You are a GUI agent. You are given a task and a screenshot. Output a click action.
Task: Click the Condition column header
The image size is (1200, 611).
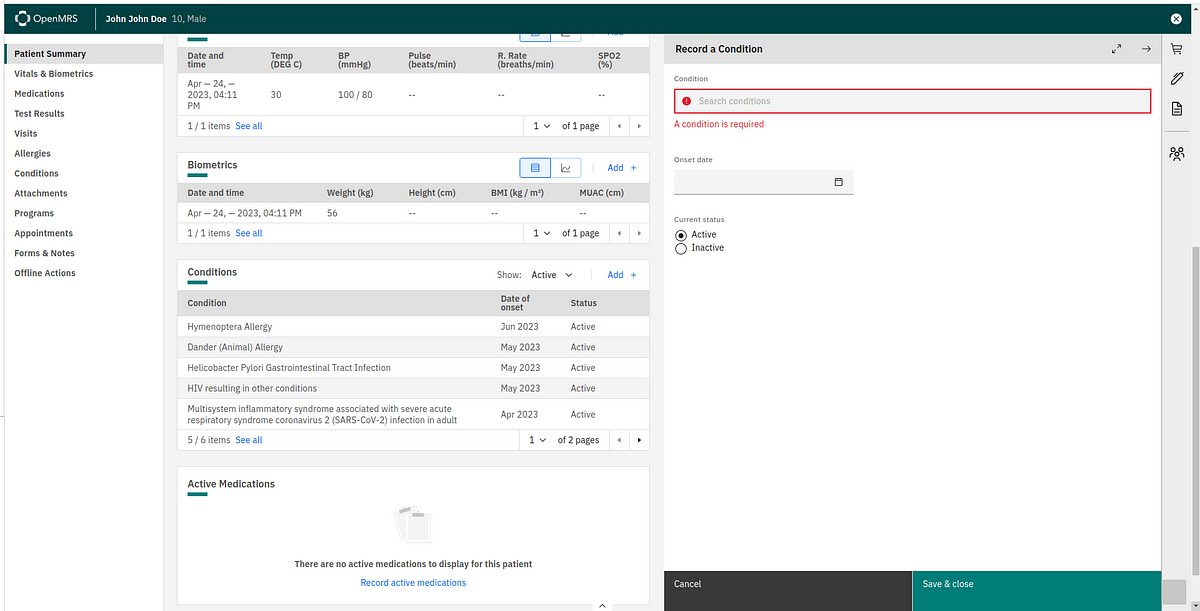click(207, 303)
